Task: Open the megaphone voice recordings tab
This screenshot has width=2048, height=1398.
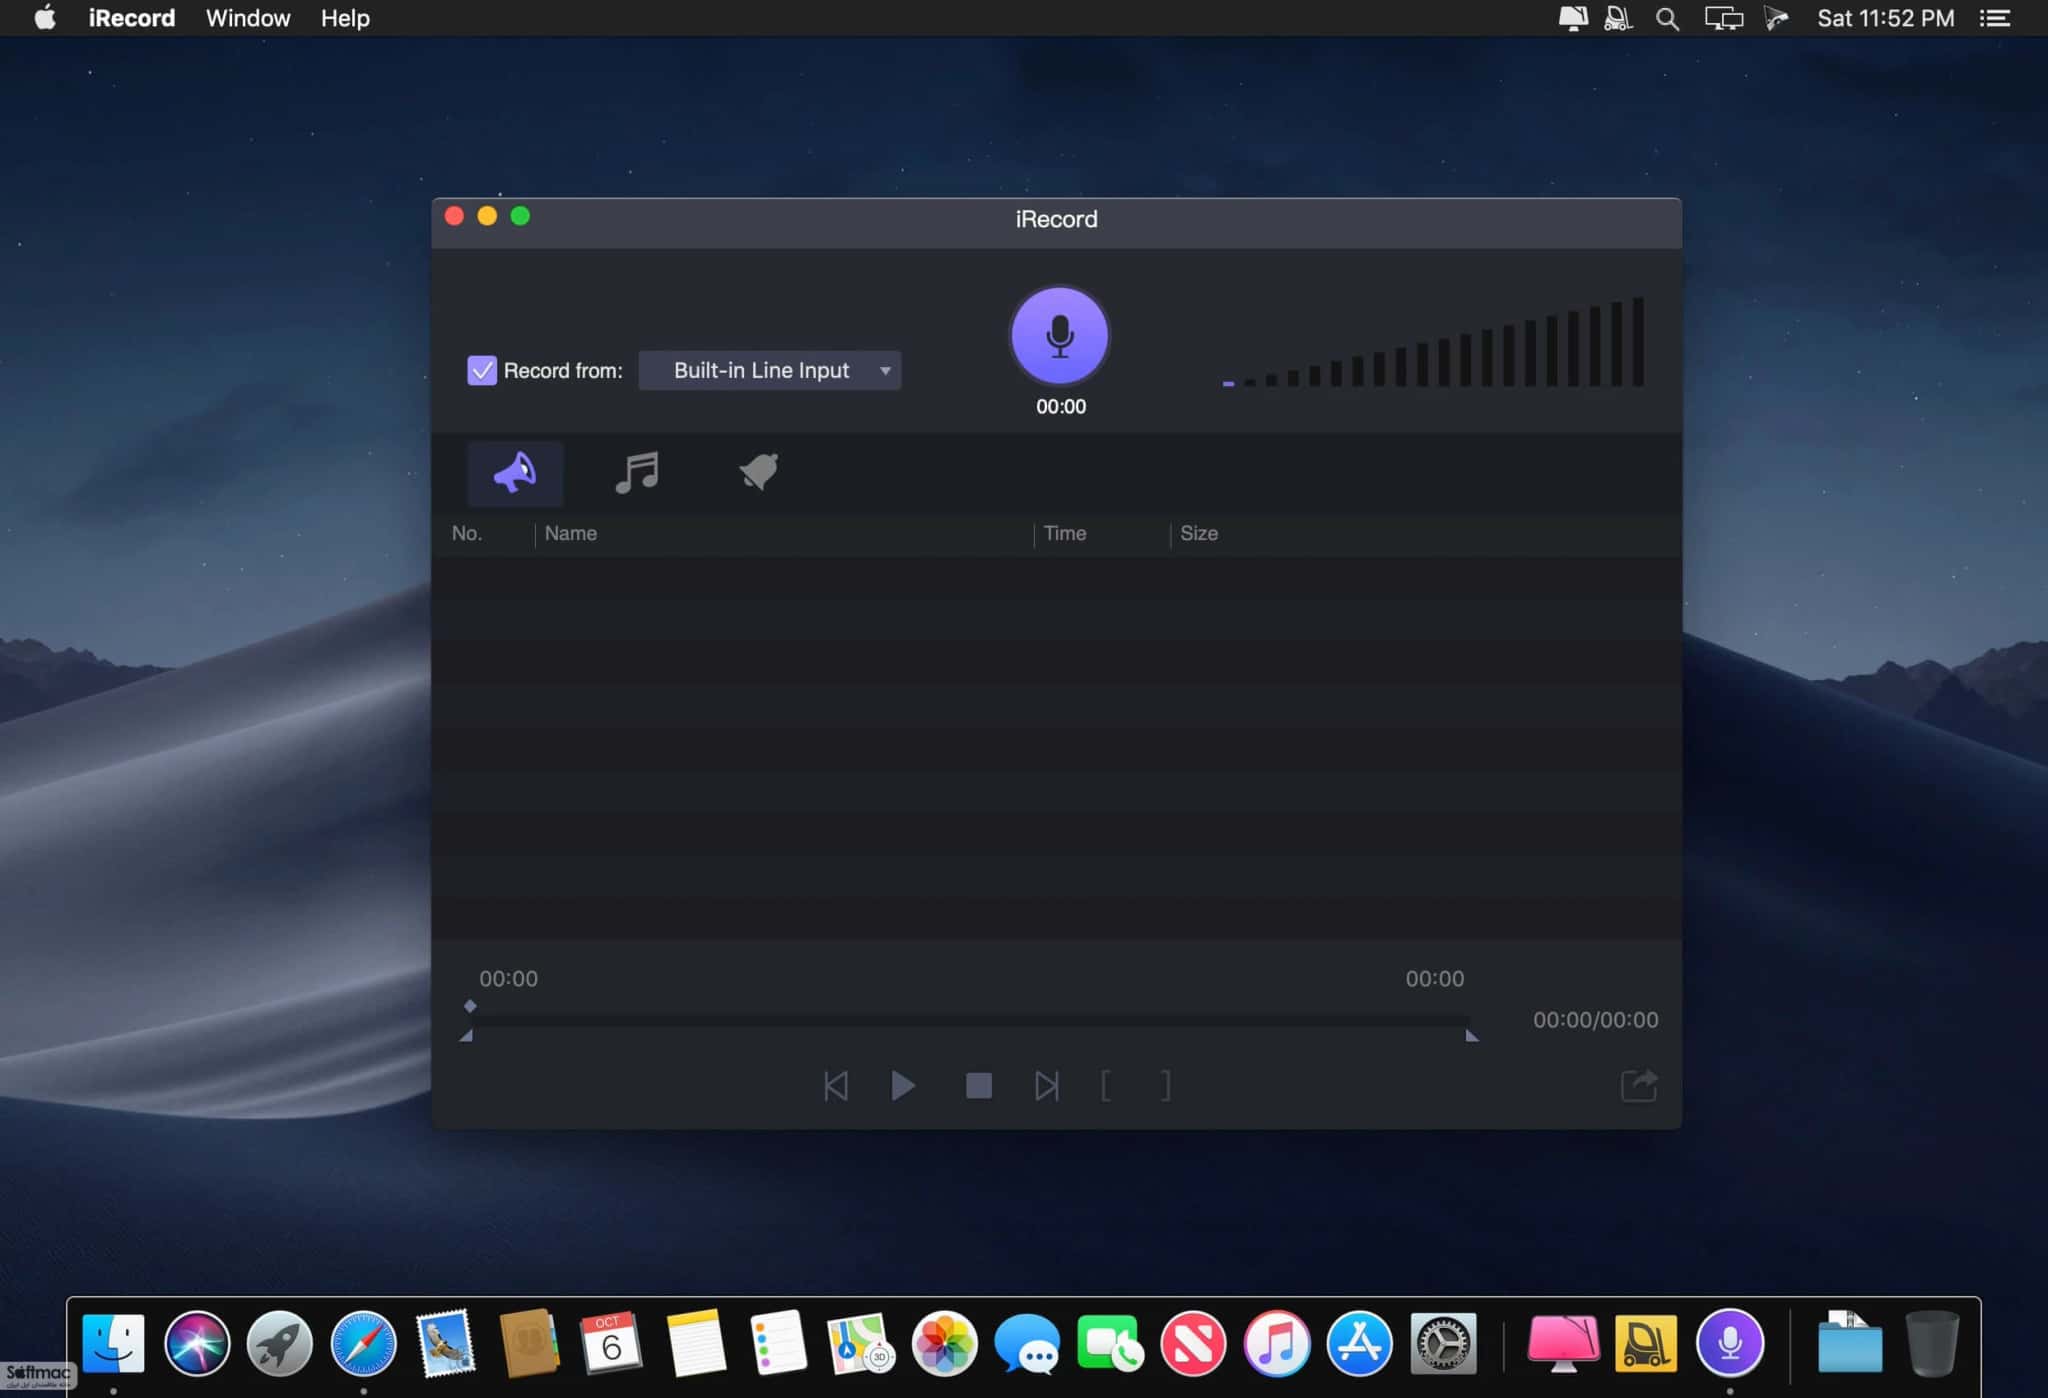Action: [515, 473]
